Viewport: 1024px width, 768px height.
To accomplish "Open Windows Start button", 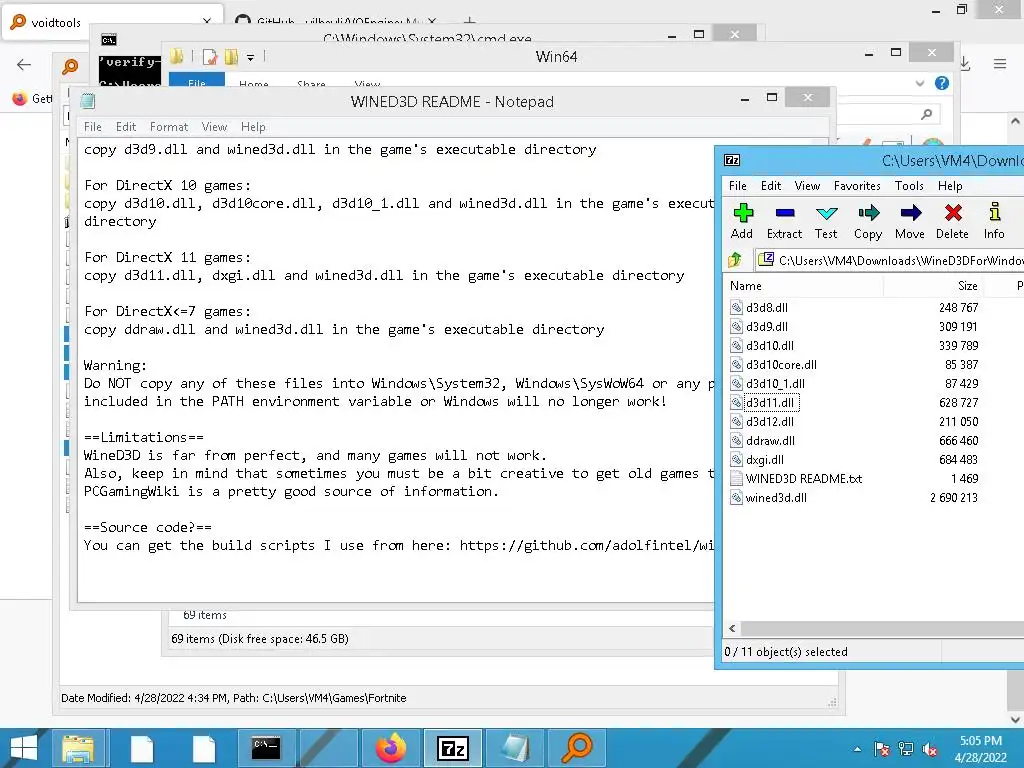I will click(24, 748).
